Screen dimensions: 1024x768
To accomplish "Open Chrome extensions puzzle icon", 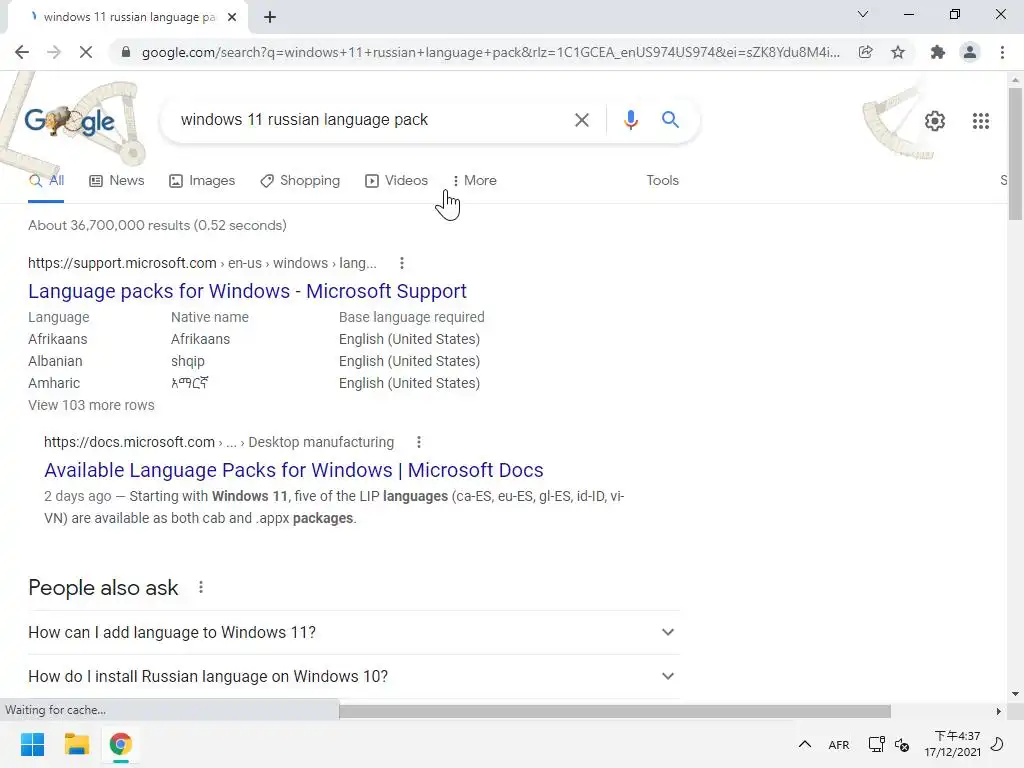I will click(938, 52).
